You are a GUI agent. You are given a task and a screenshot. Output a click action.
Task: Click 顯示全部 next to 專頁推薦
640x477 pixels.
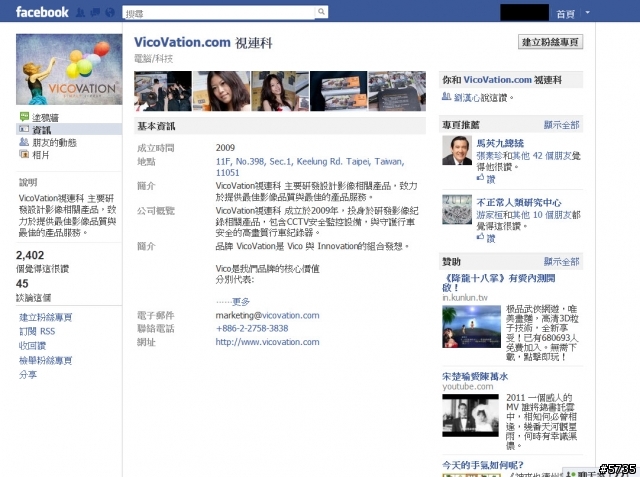coord(561,125)
